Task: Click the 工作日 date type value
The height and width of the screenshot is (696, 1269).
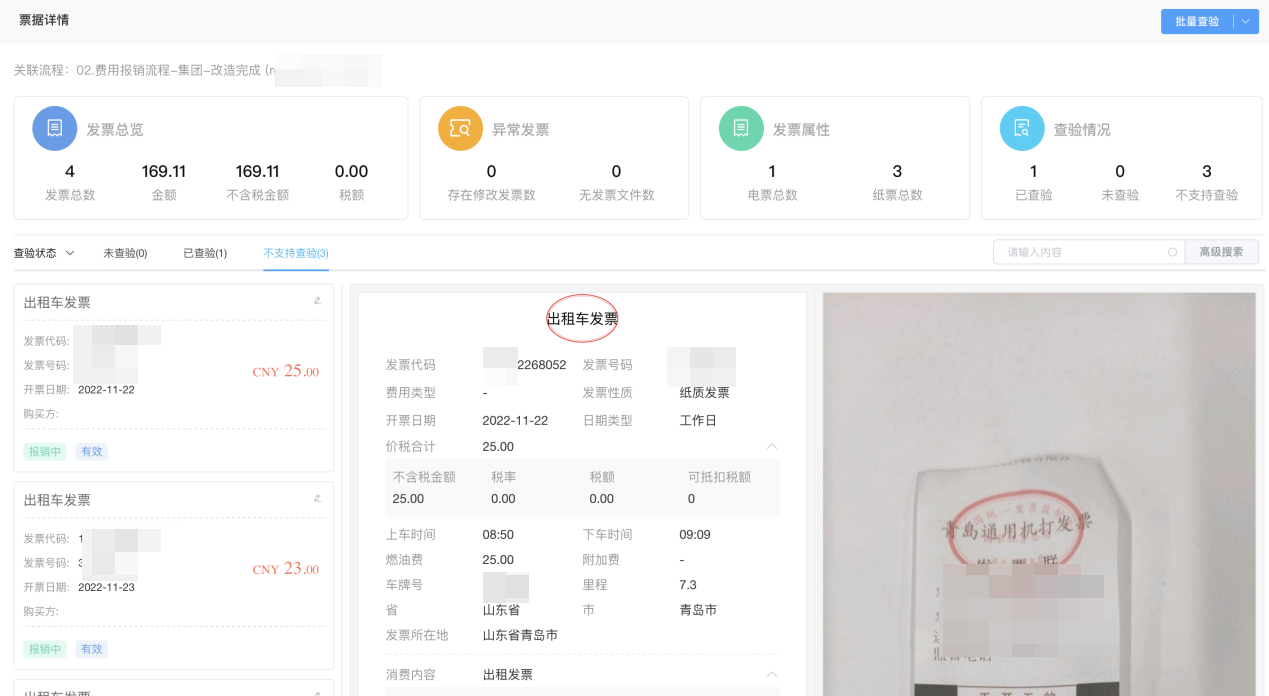Action: point(698,421)
